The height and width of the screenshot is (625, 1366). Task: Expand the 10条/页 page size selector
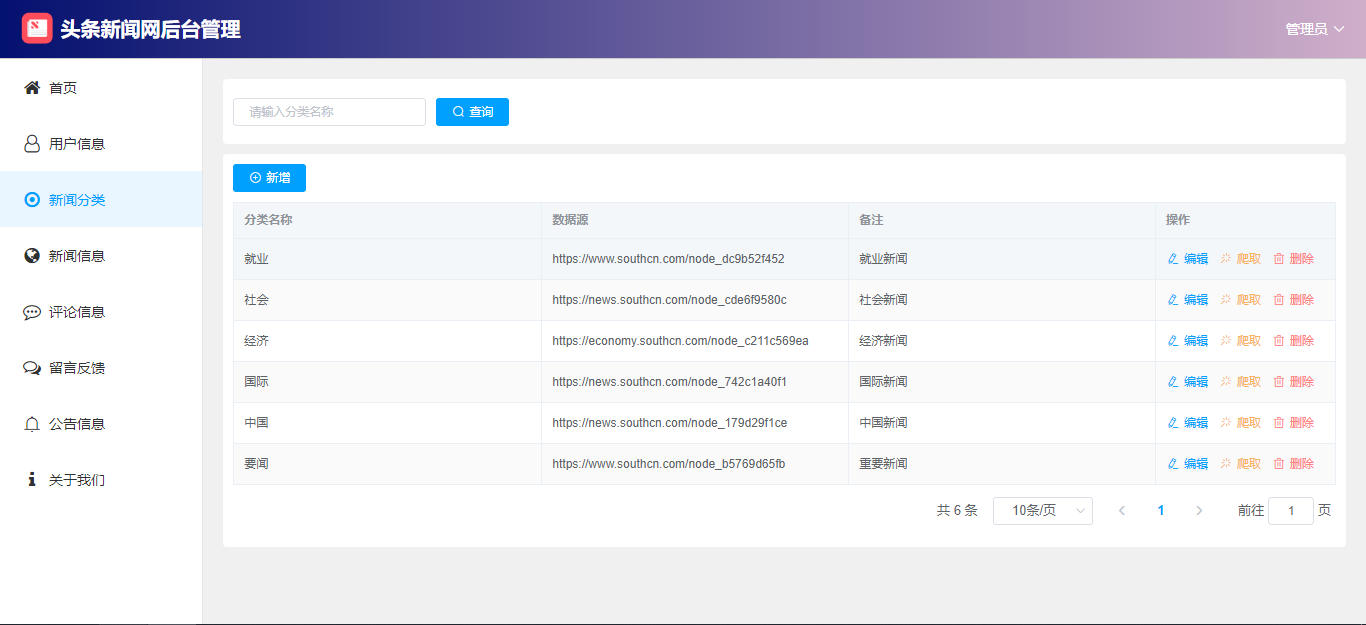tap(1042, 511)
